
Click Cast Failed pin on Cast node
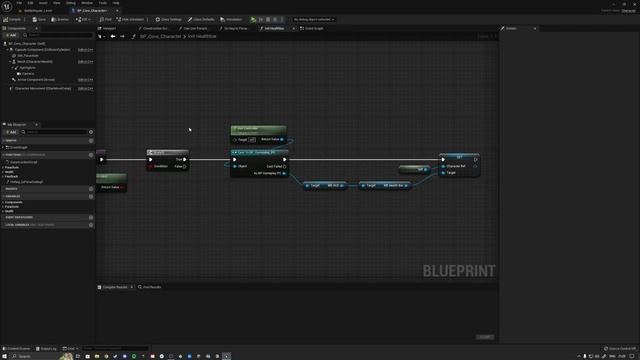click(284, 167)
